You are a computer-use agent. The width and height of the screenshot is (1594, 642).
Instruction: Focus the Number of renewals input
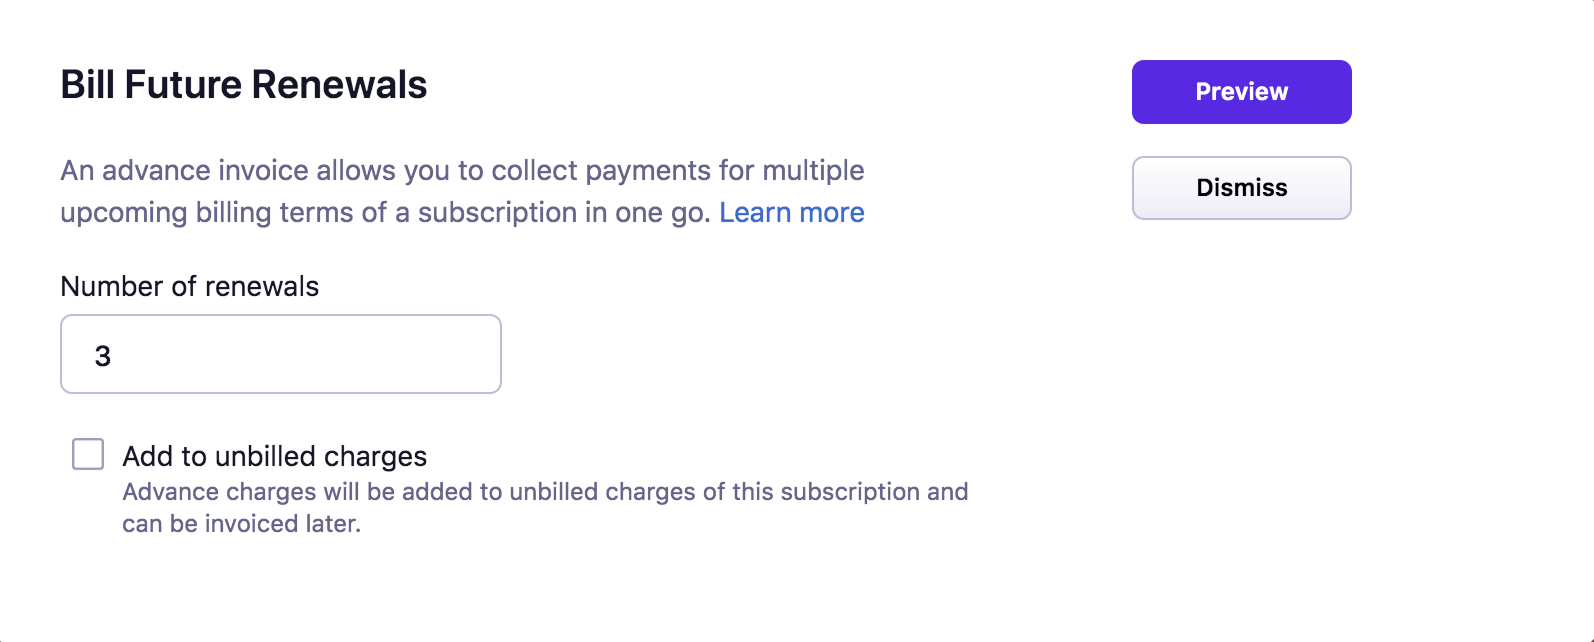pos(280,355)
